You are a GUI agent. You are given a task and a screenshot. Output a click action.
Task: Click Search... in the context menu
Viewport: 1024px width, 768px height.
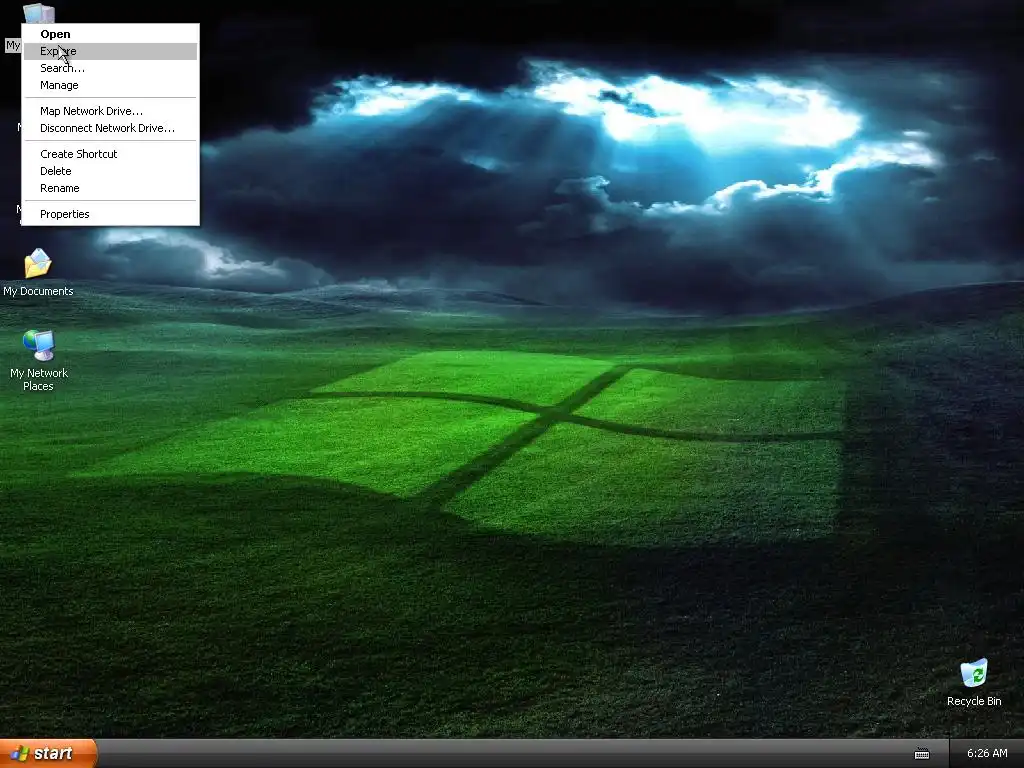[110, 68]
